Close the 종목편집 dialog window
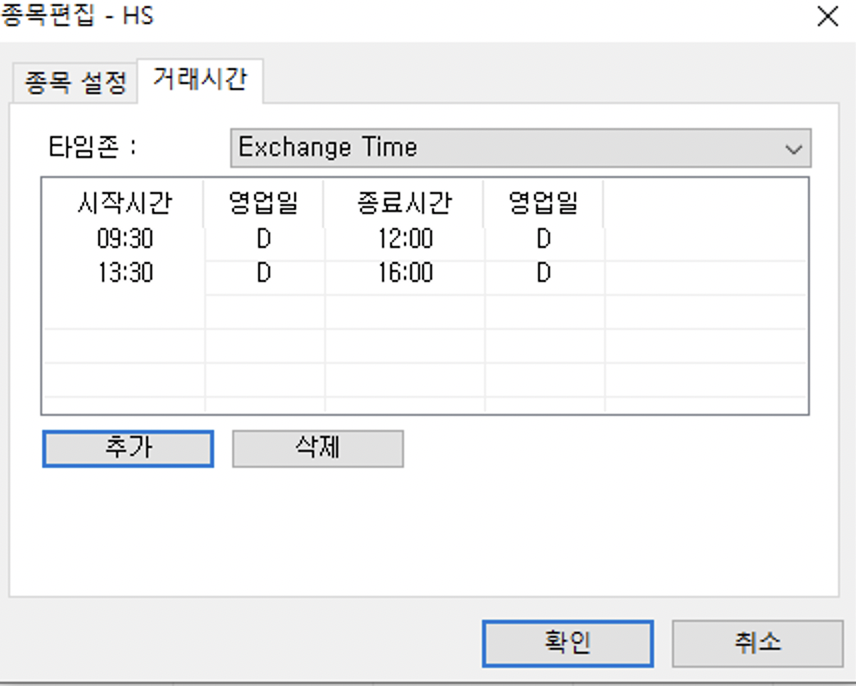 827,17
